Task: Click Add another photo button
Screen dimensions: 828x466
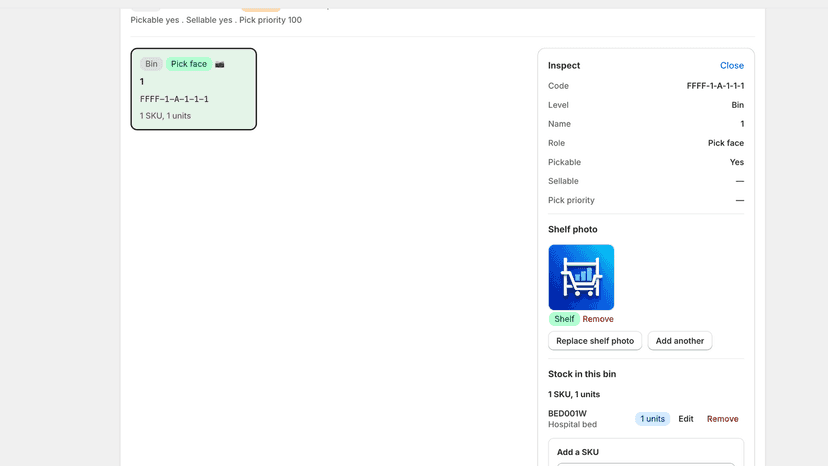Action: coord(680,341)
